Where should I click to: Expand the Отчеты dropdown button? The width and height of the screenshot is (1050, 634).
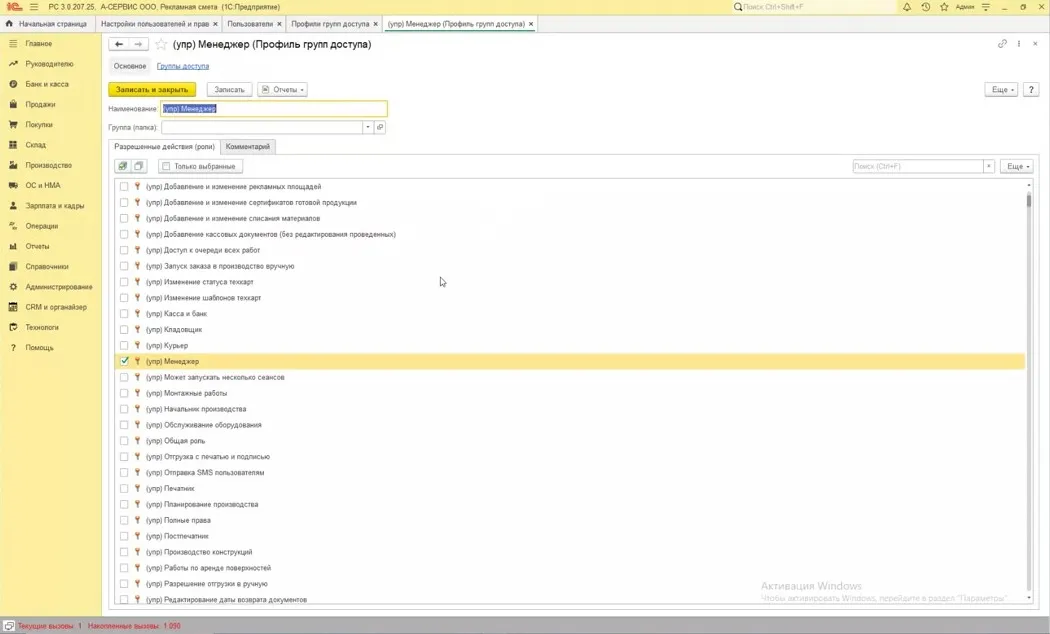coord(283,90)
